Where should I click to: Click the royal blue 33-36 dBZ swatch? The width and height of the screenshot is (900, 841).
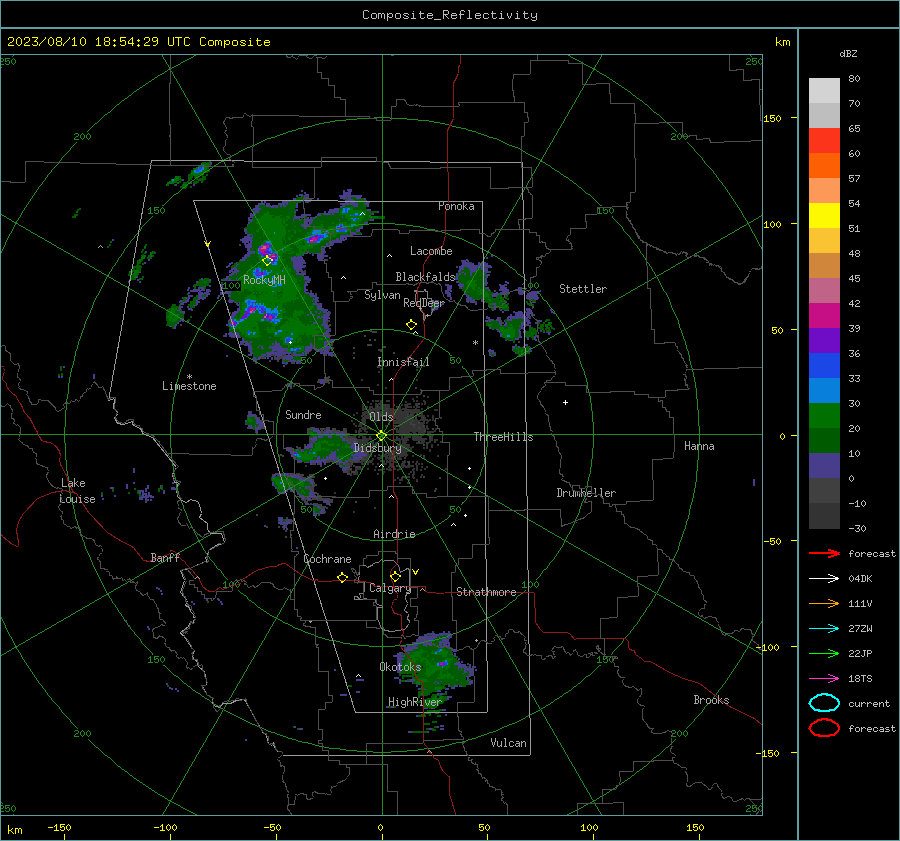[x=824, y=365]
